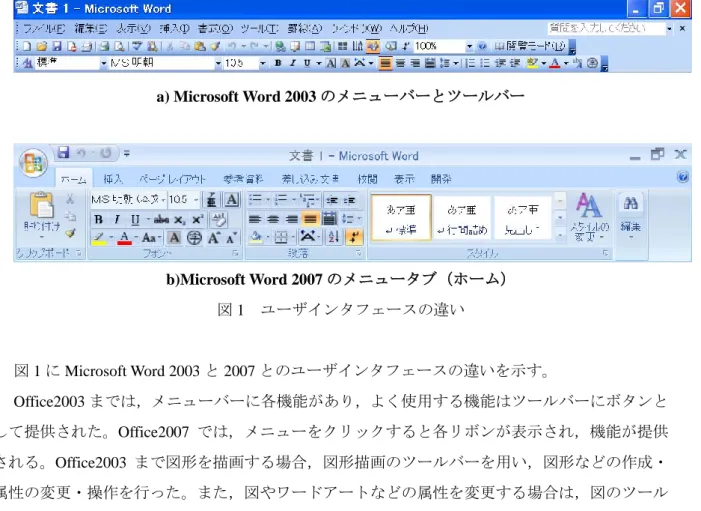Click the highlight pen in Word 2003 toolbar

point(532,63)
